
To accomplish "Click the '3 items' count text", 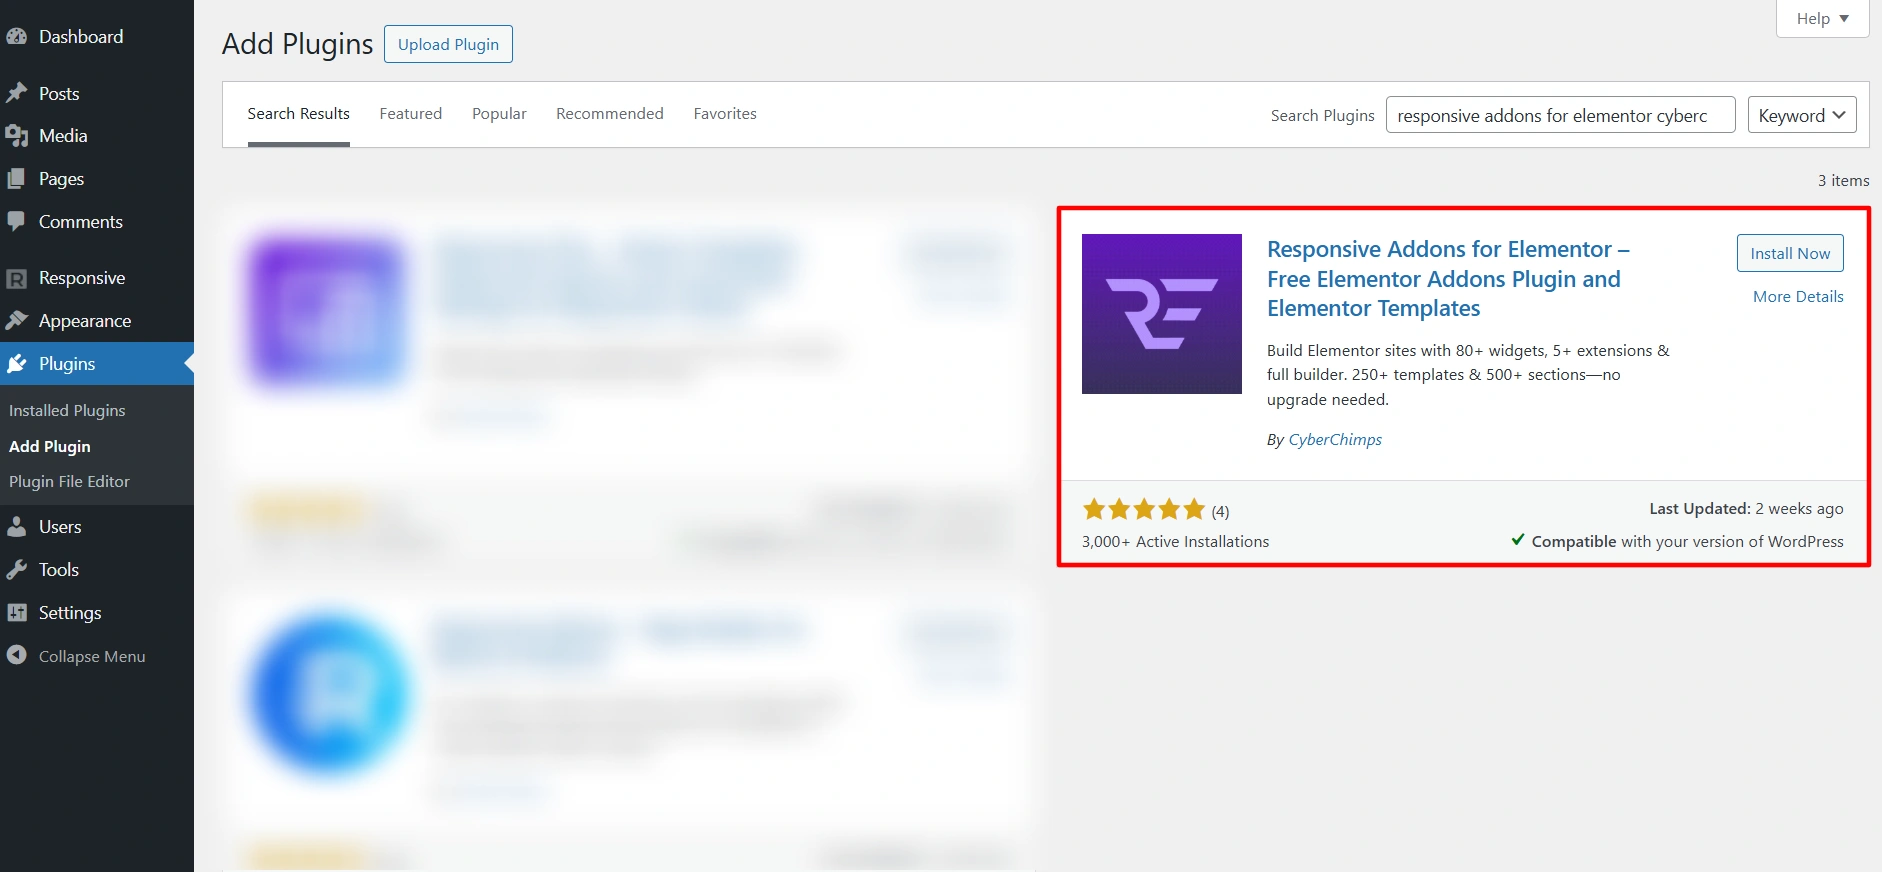I will click(1843, 181).
